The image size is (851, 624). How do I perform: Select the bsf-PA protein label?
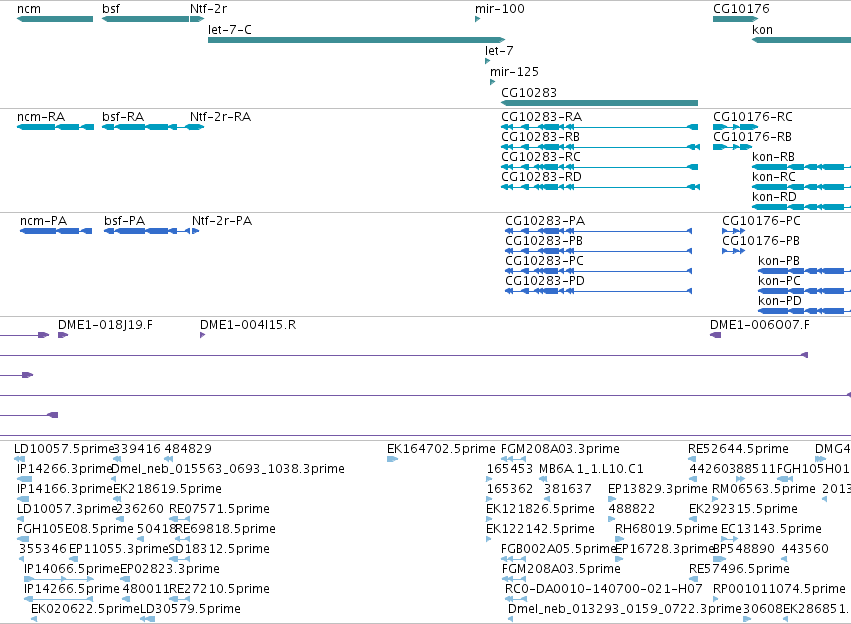(x=124, y=221)
